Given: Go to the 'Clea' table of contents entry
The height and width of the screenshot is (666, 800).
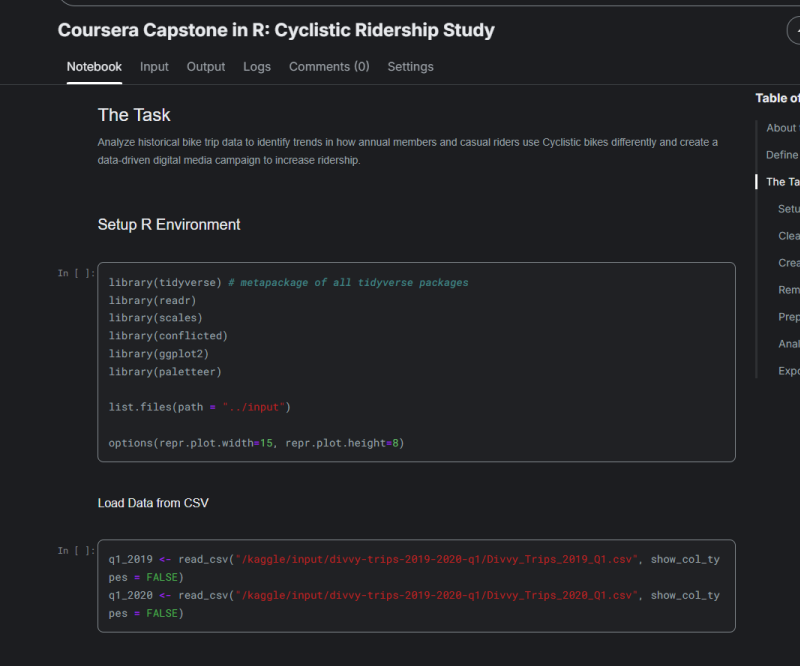Looking at the screenshot, I should tap(789, 236).
